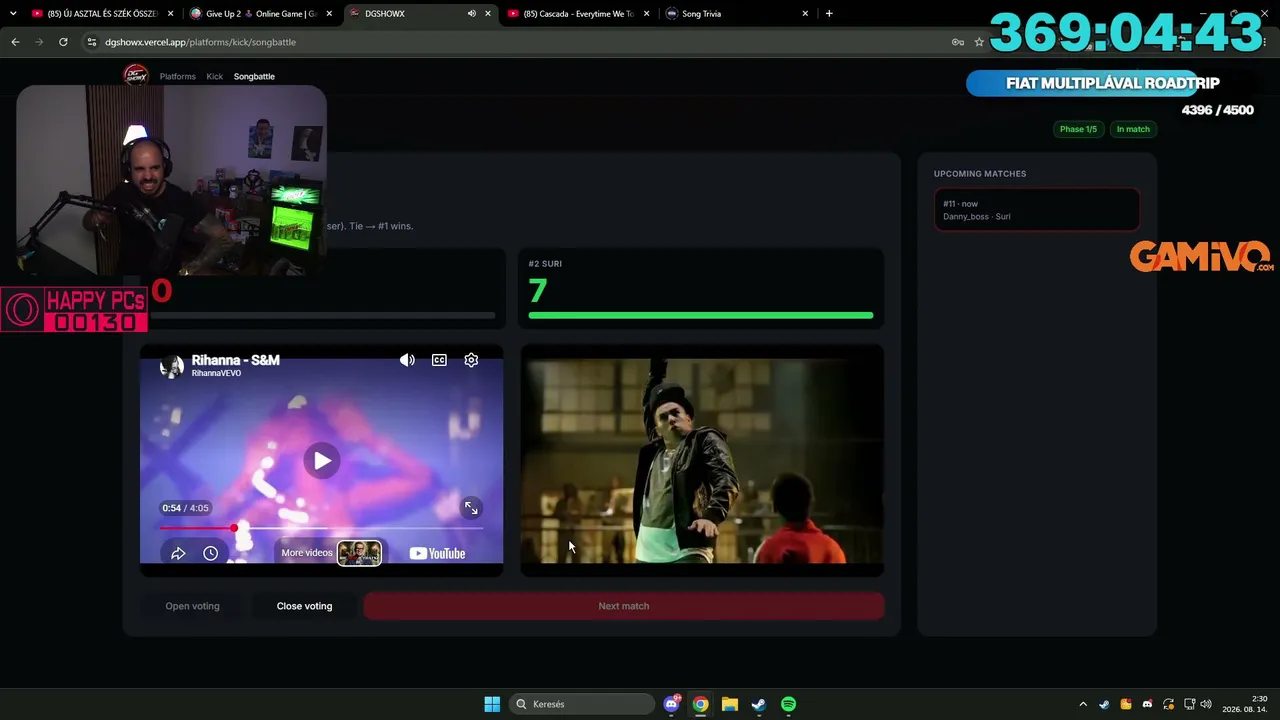Enter fullscreen on the Rihanna video
Image resolution: width=1280 pixels, height=720 pixels.
471,508
